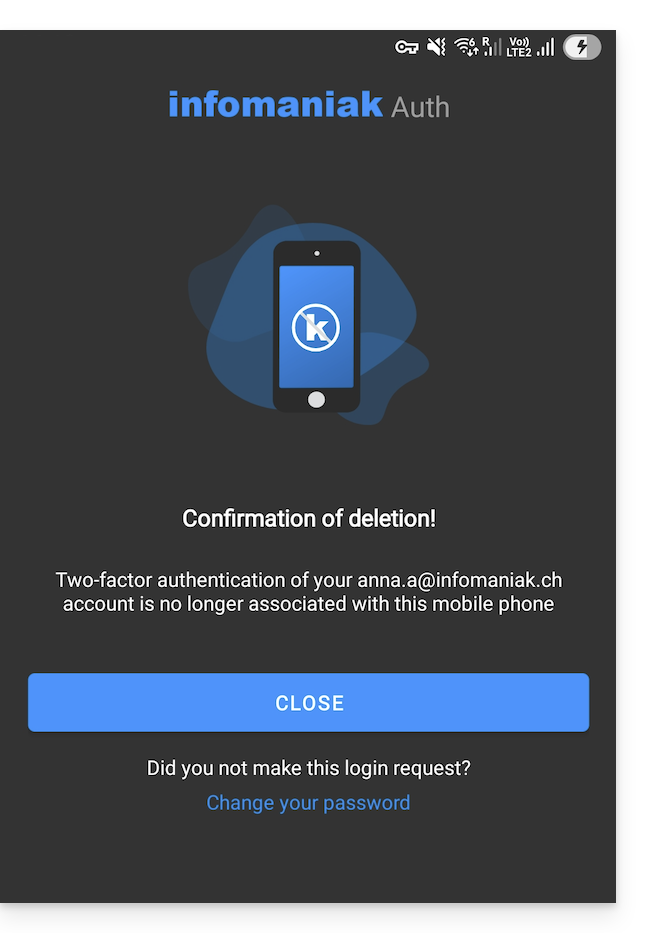Viewport: 646px width, 933px height.
Task: Tap the second SIM signal bars icon
Action: [x=545, y=47]
